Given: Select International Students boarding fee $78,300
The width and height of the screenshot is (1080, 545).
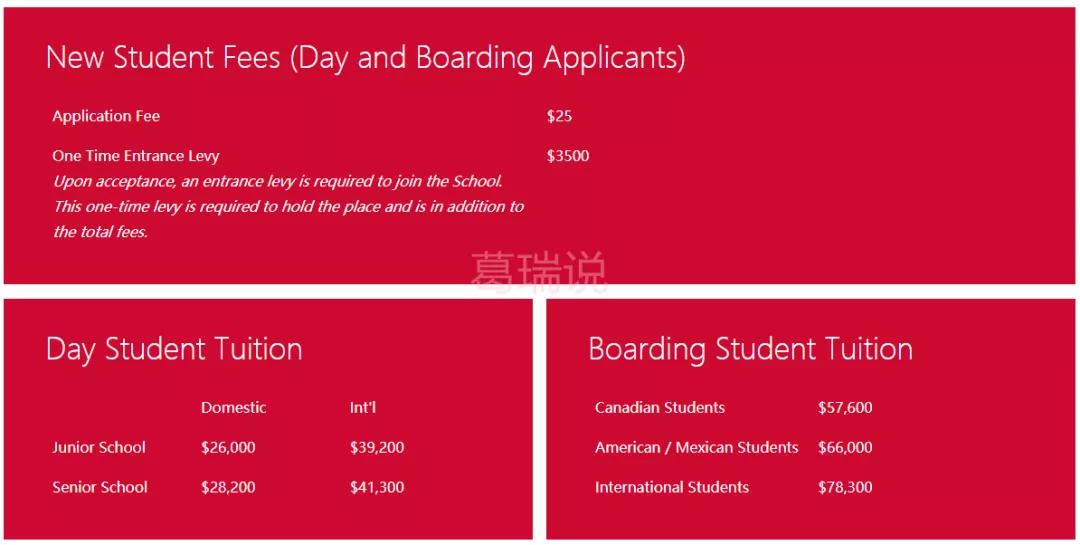Looking at the screenshot, I should click(845, 488).
